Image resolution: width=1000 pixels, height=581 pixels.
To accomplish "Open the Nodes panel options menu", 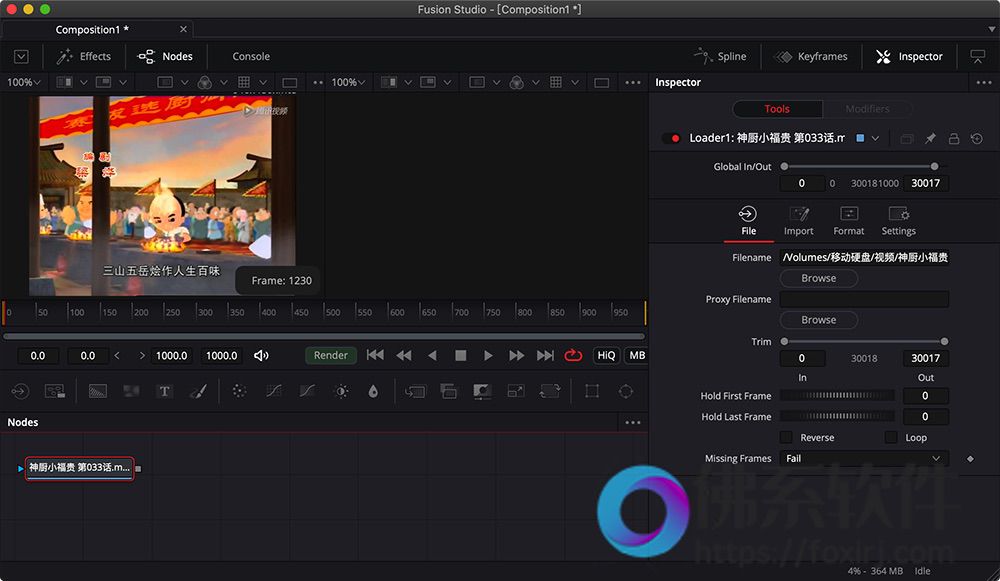I will coord(633,422).
